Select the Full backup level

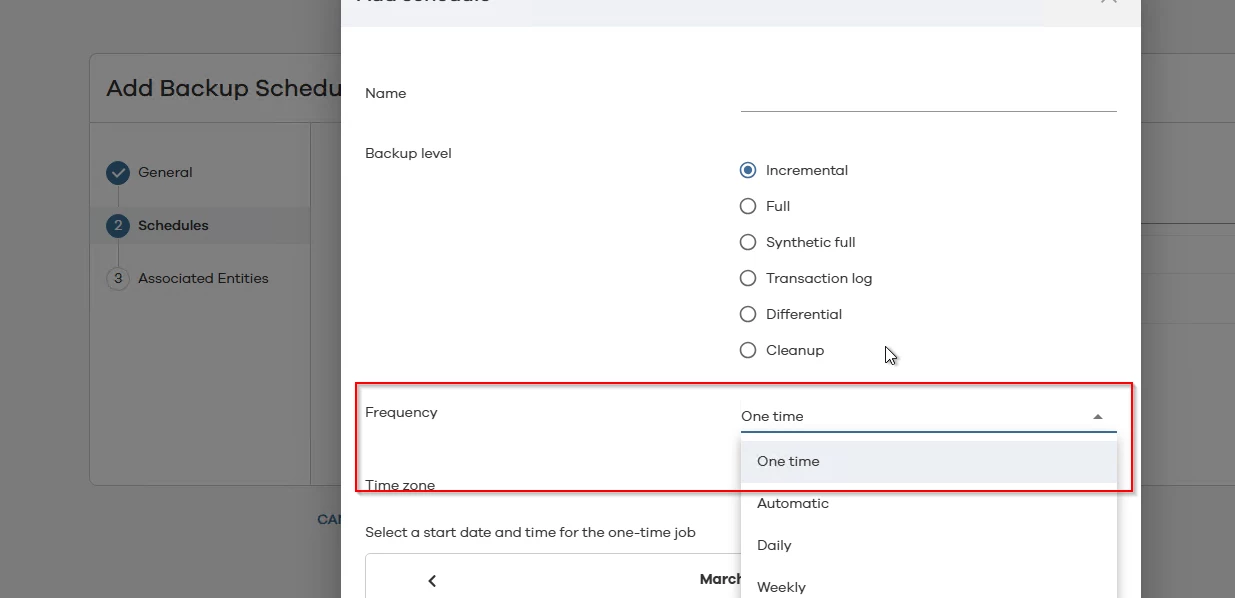(x=748, y=207)
